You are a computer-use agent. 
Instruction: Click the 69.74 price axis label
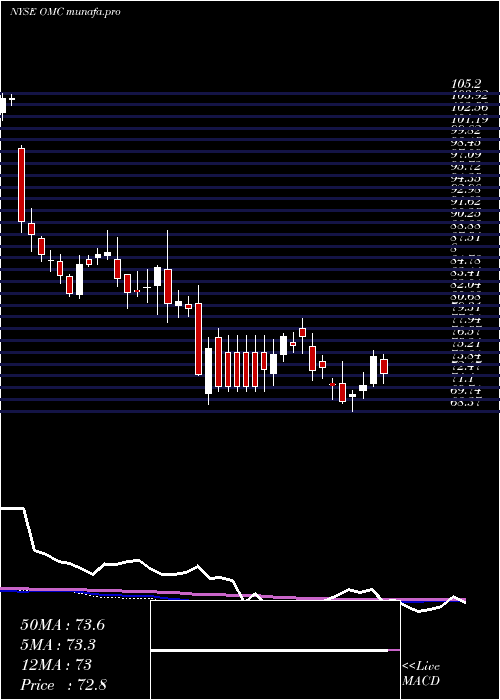click(468, 391)
